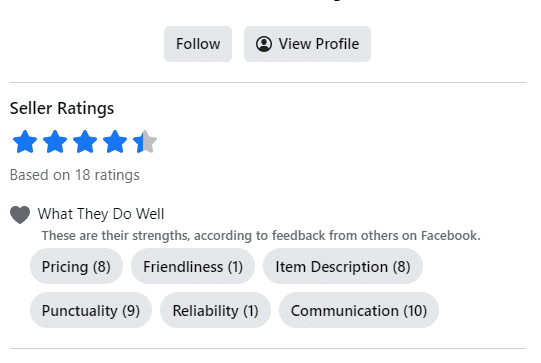
Task: Click the Follow button
Action: tap(198, 44)
